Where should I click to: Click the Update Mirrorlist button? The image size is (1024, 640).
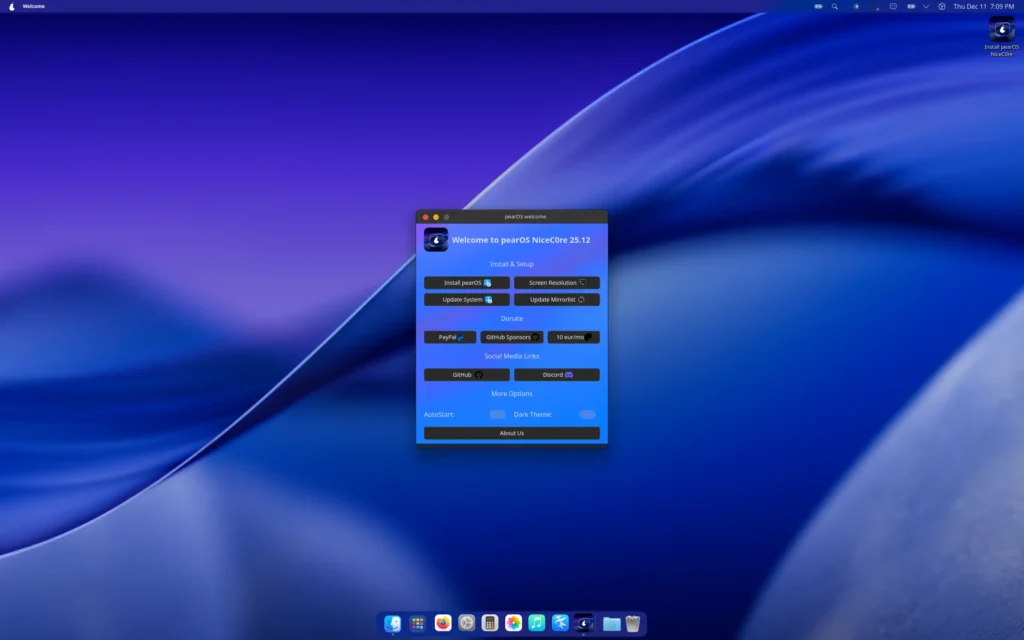pos(557,299)
